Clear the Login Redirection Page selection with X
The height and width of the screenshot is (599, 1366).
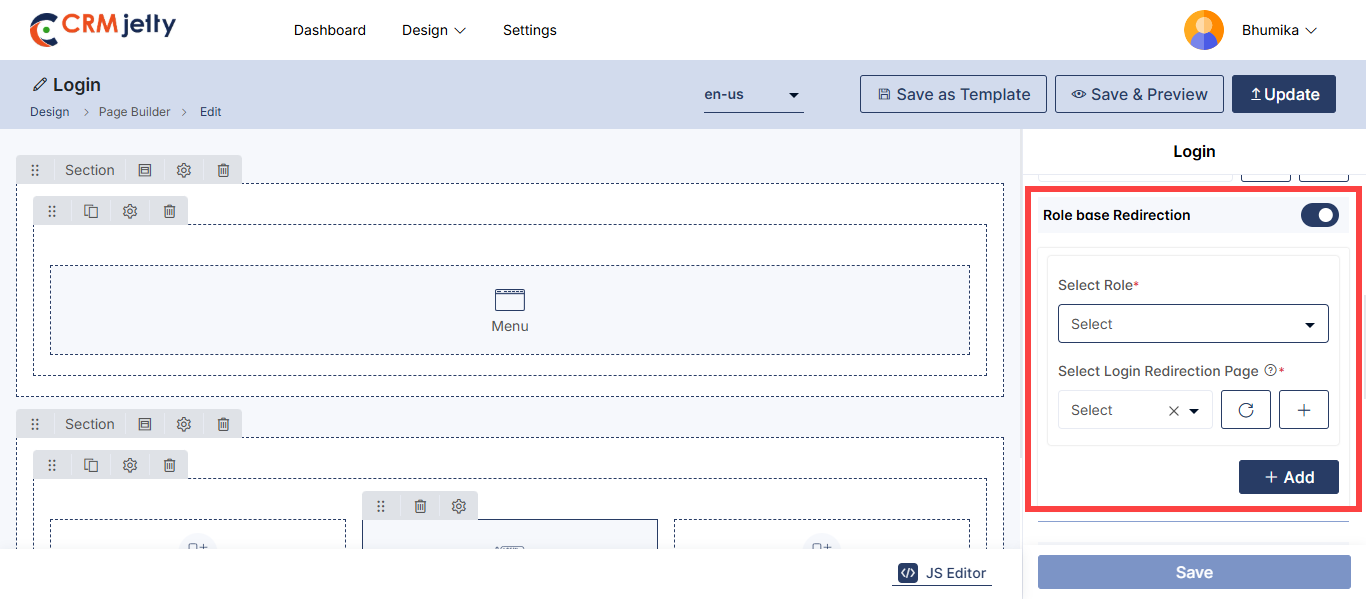(1174, 411)
